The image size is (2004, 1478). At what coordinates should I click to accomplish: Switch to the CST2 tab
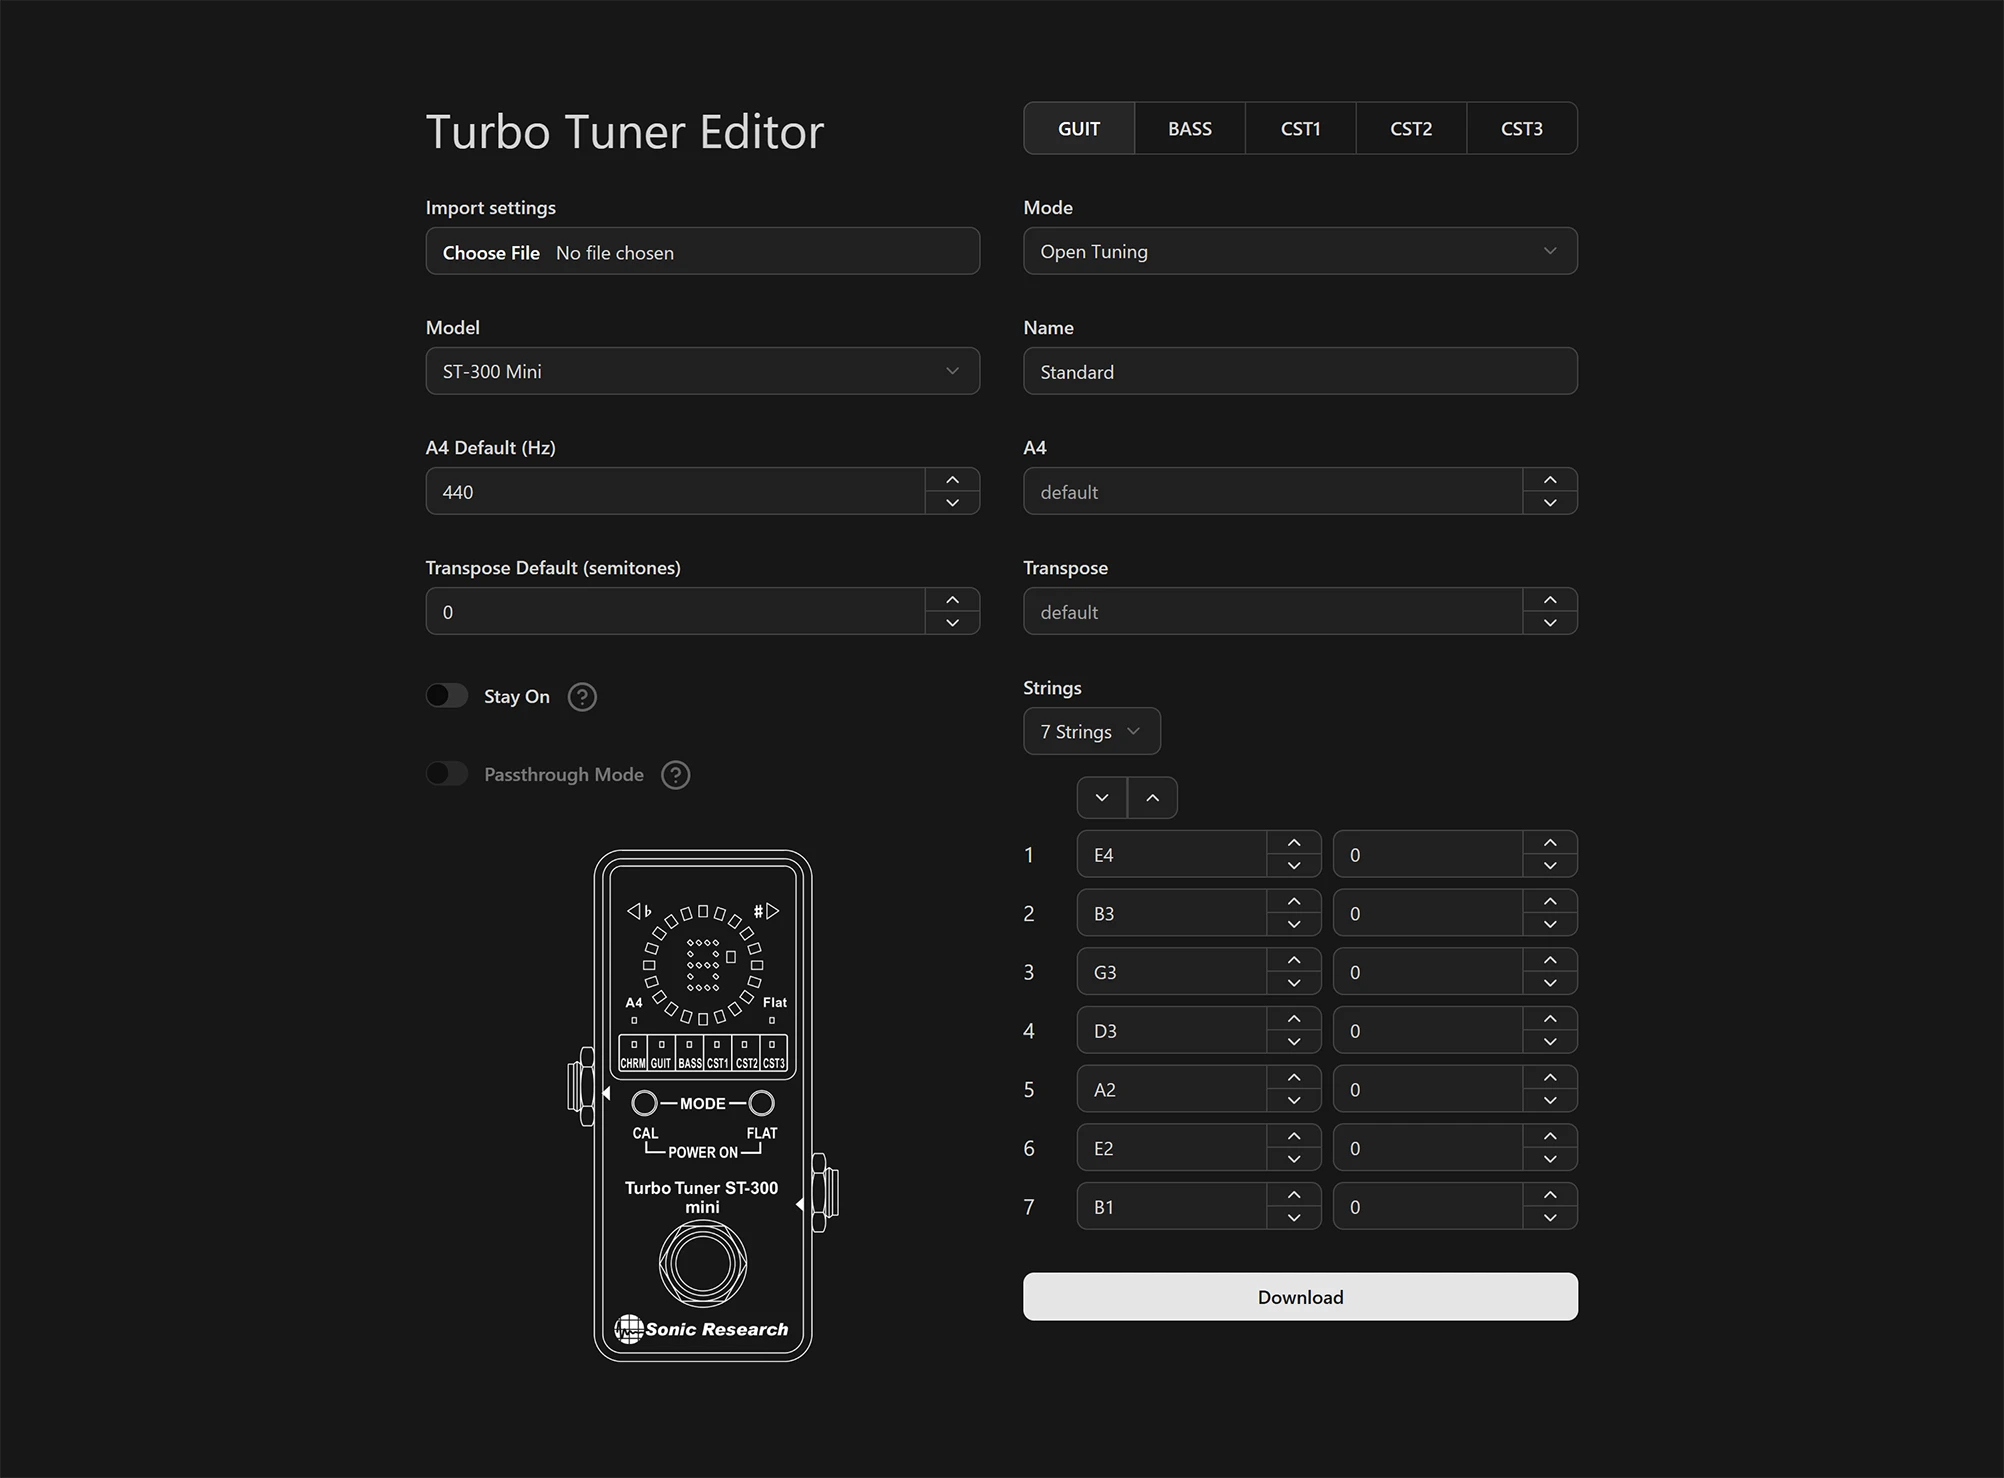click(x=1411, y=129)
